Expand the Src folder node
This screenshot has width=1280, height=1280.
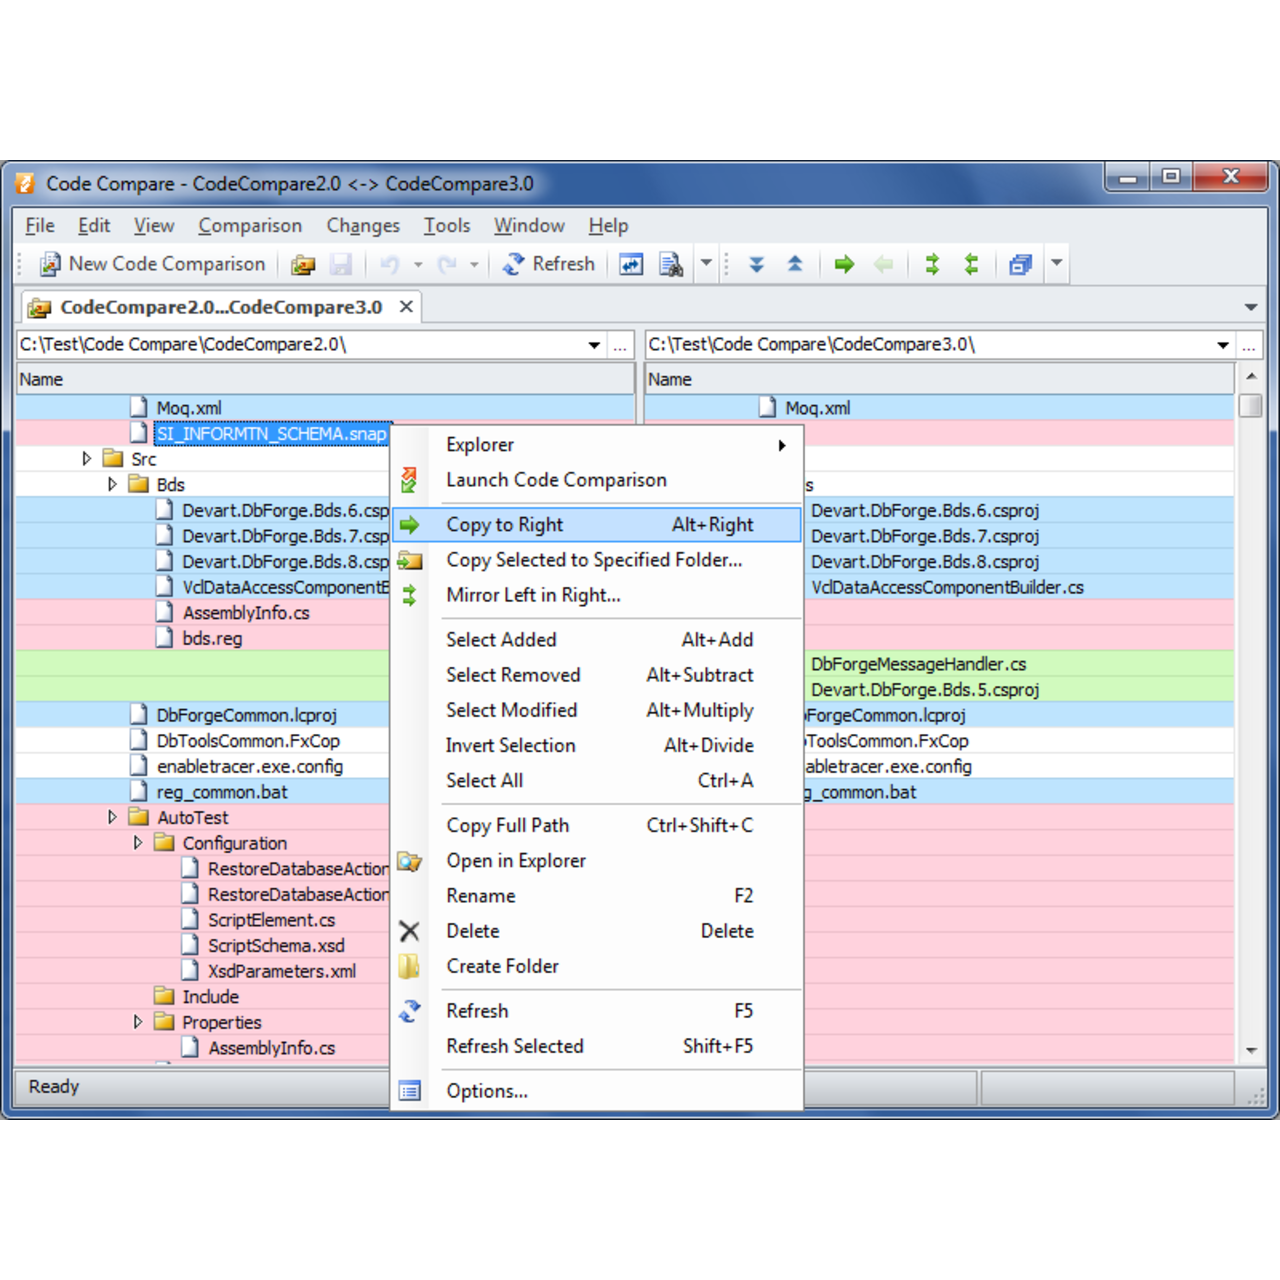point(86,458)
